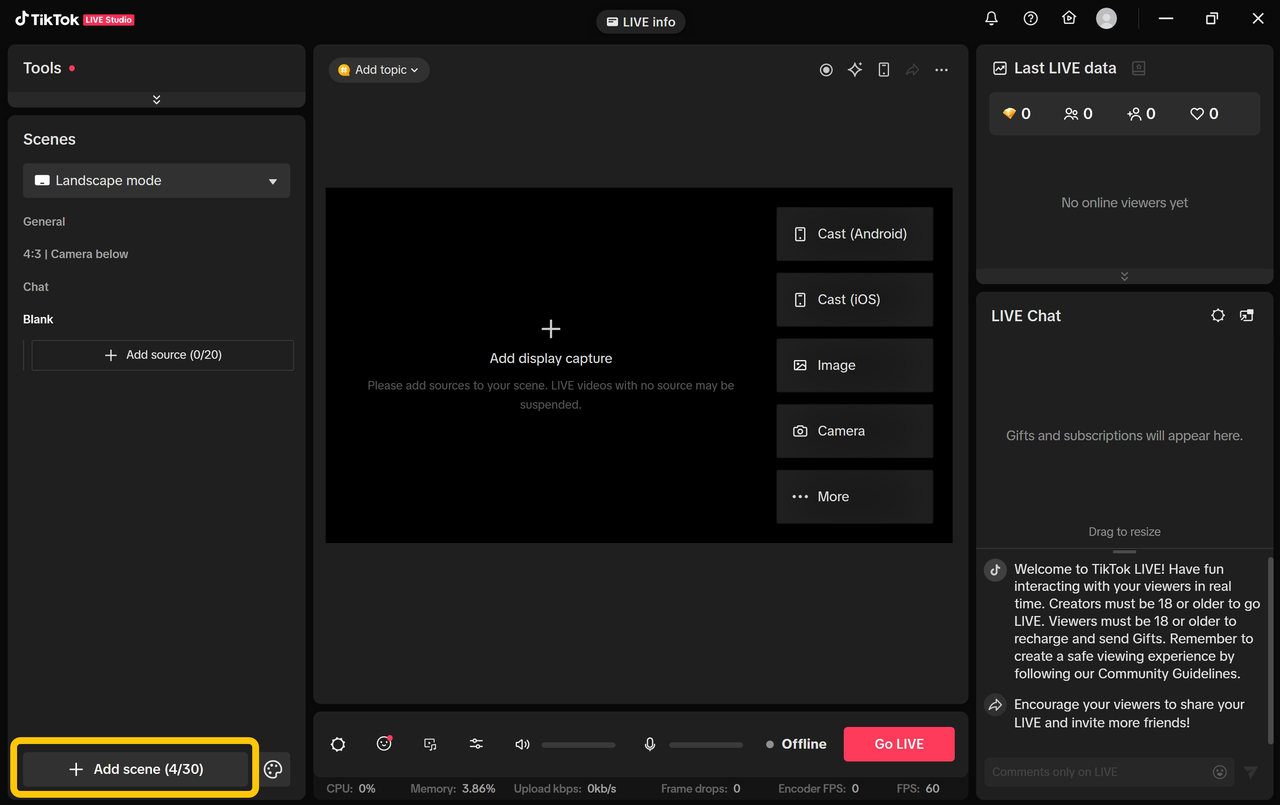Toggle the microphone icon

(x=650, y=744)
